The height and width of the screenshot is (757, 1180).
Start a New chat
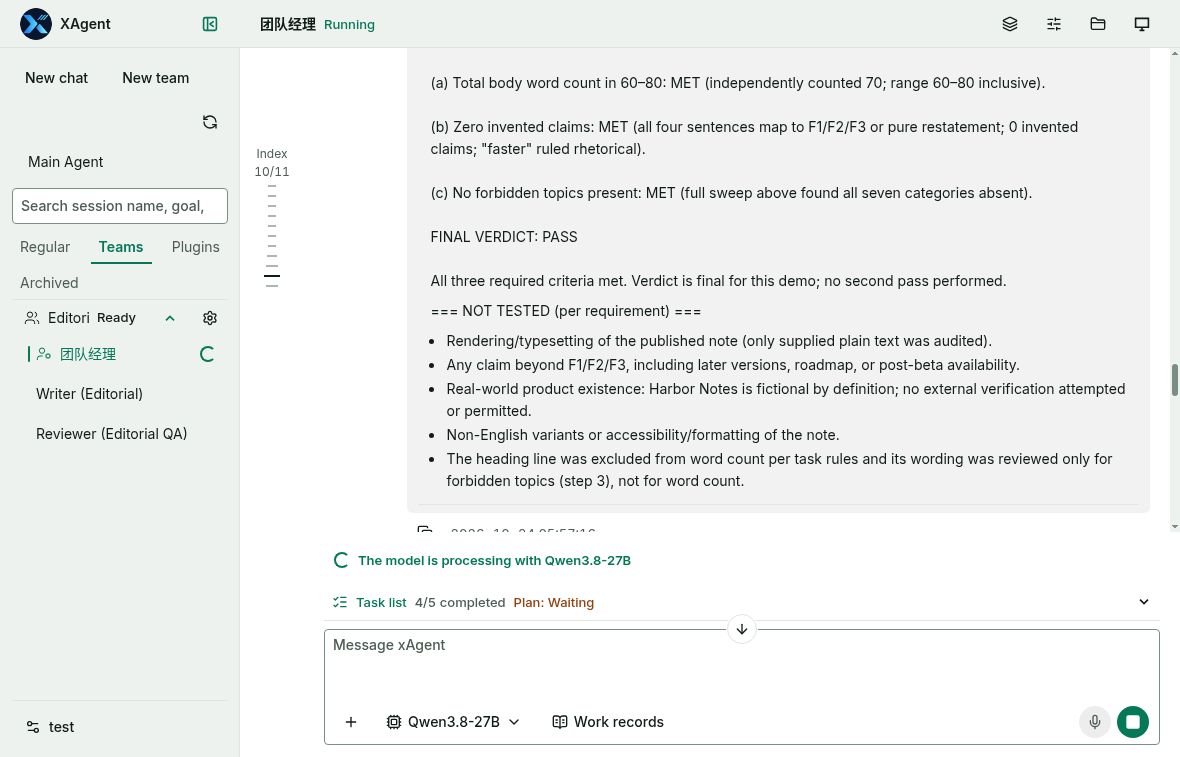[x=56, y=78]
